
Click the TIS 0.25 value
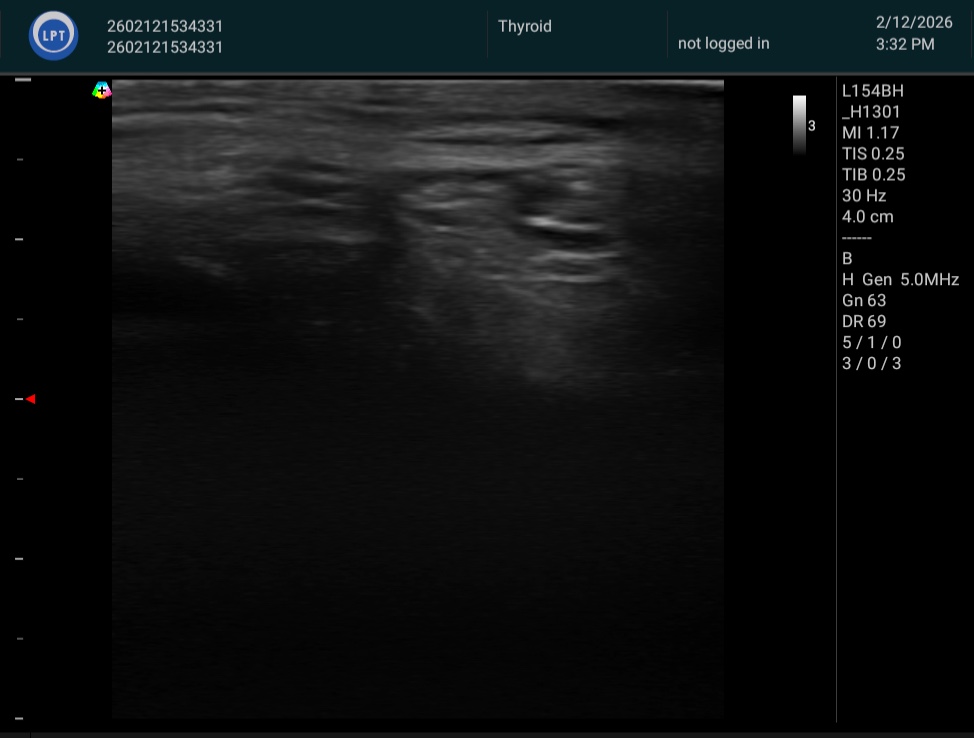pos(873,154)
